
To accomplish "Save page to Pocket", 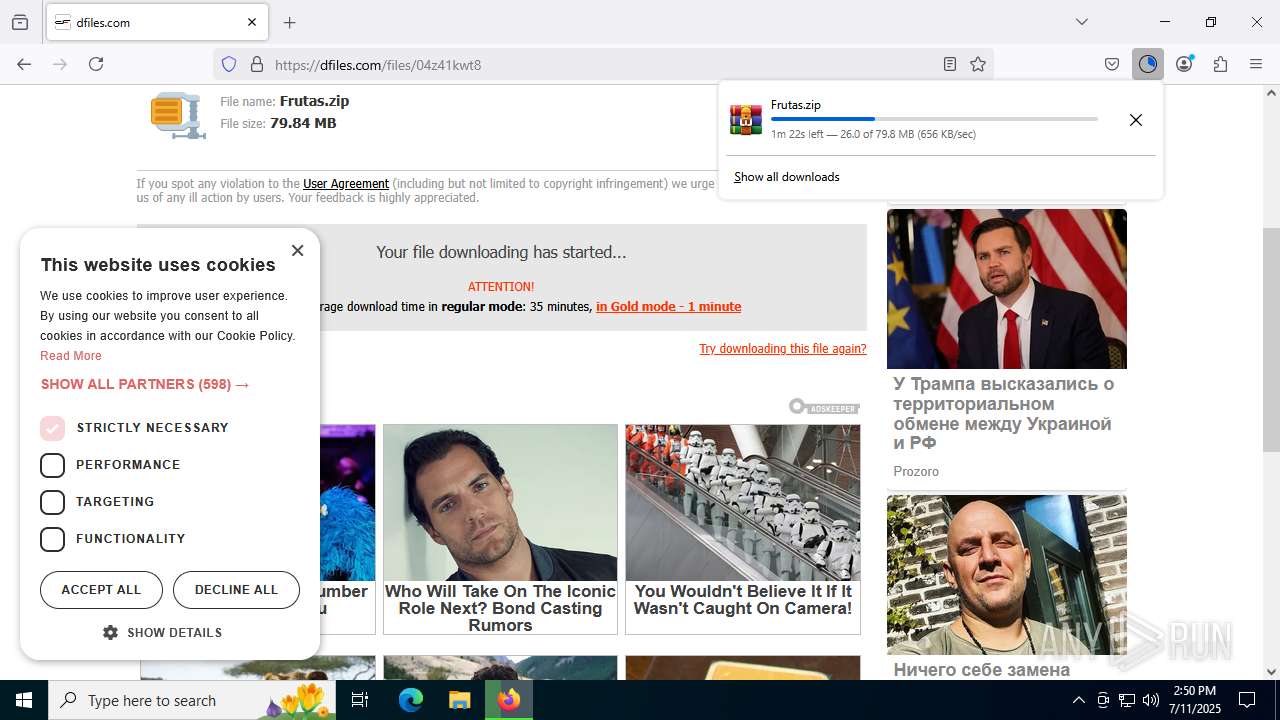I will point(1112,64).
